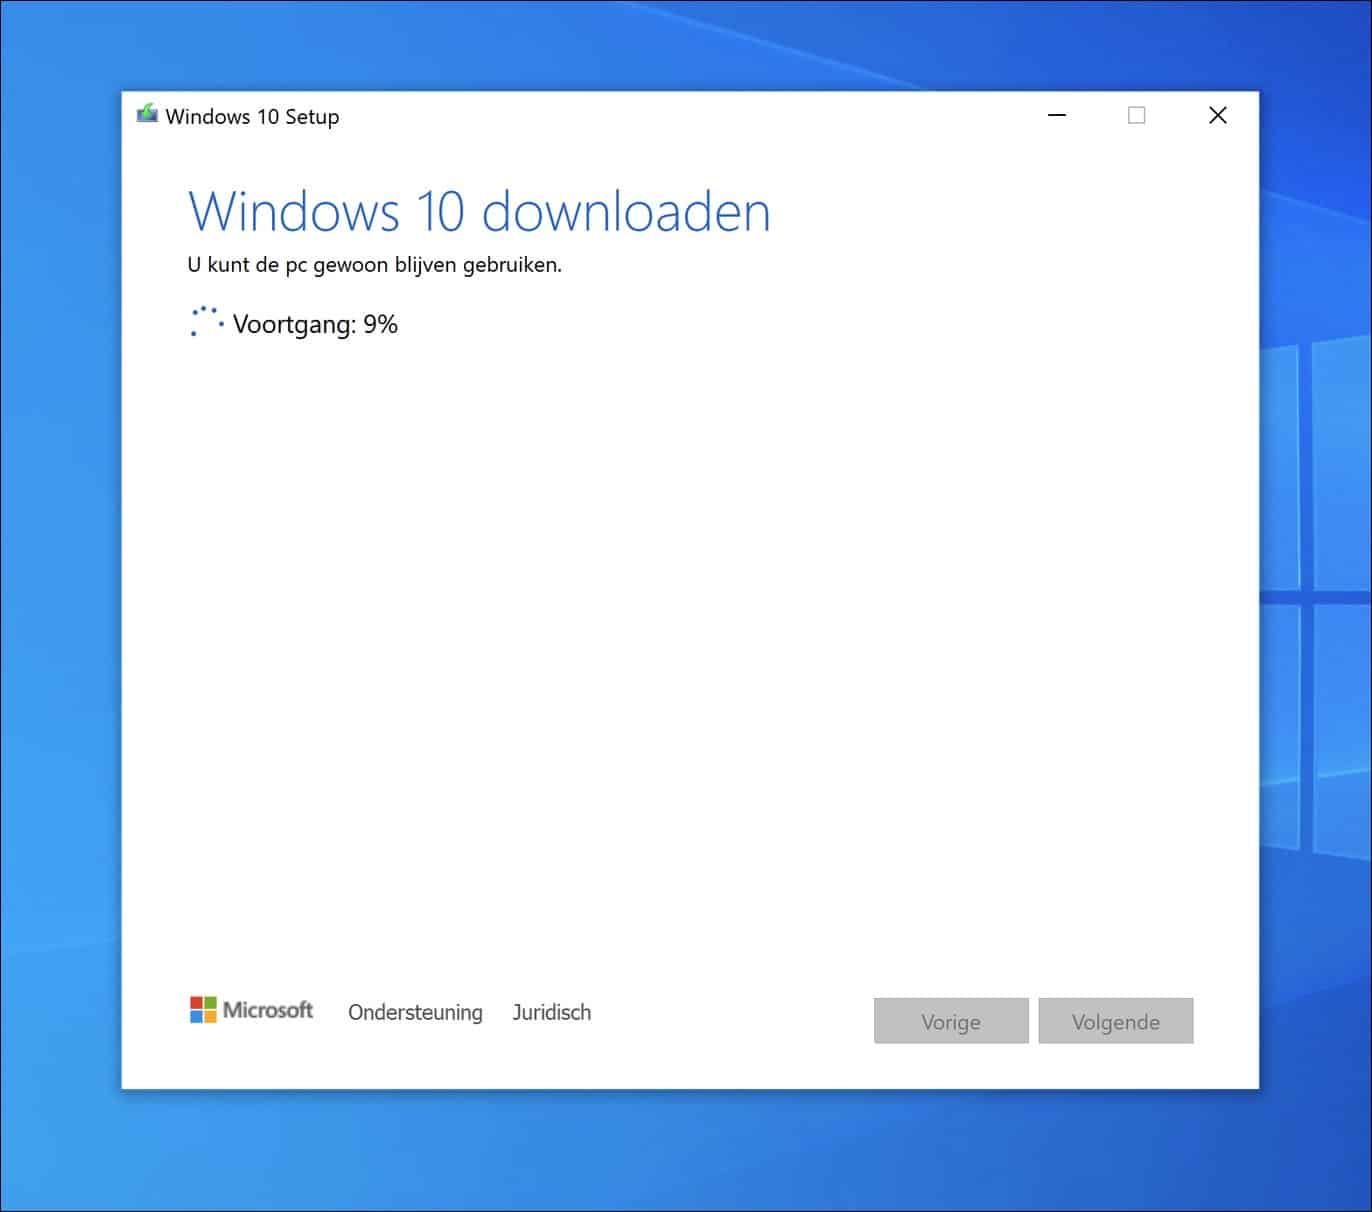Click the Vorige button

pyautogui.click(x=951, y=1021)
